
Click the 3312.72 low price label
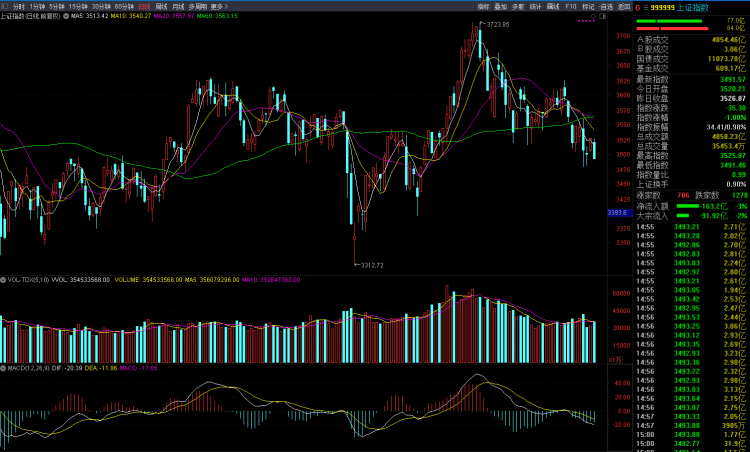click(372, 265)
